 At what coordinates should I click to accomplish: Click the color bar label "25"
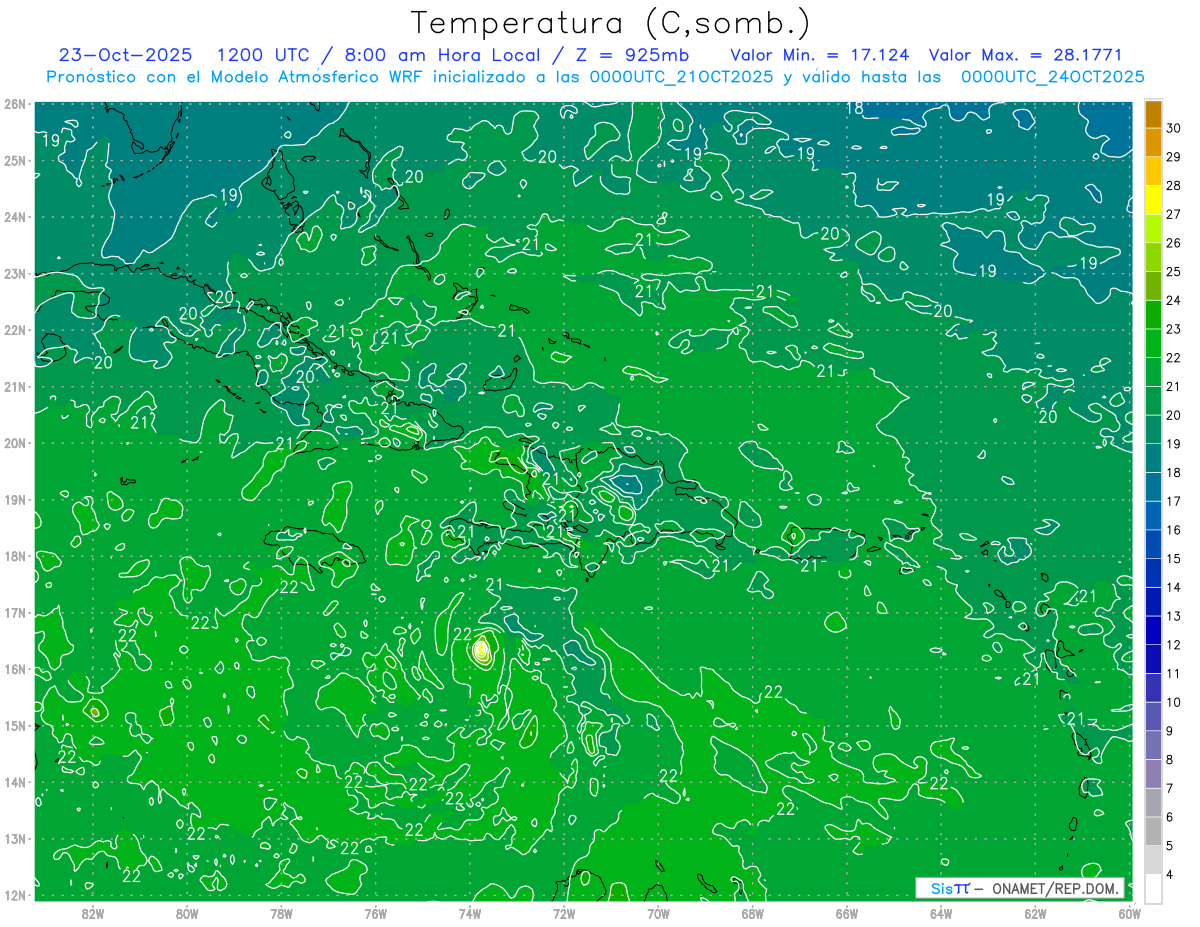1175,271
